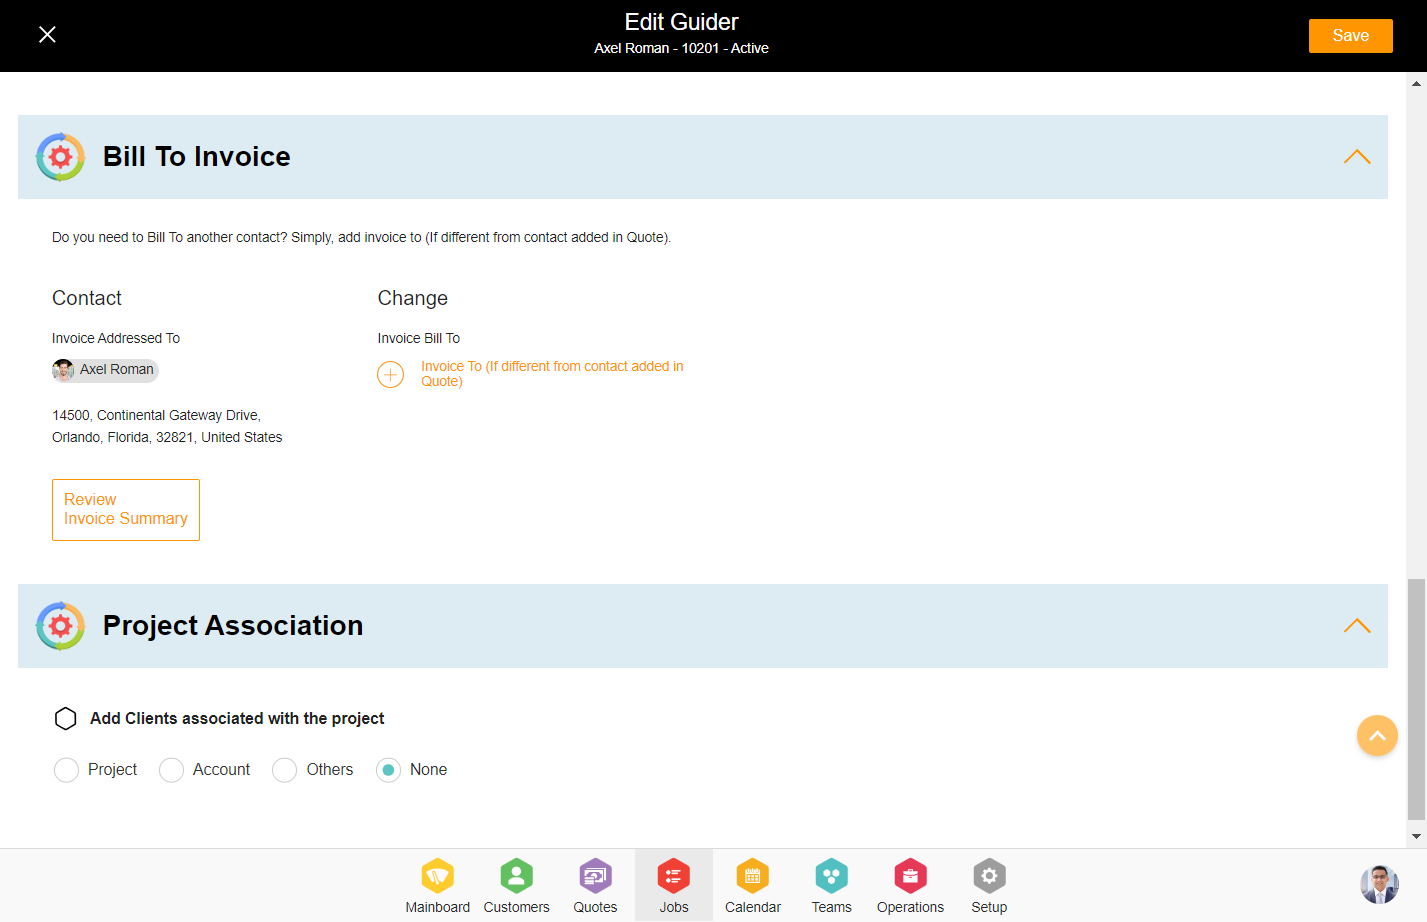Click the vertical scrollbar thumb
Viewport: 1427px width, 922px height.
click(x=1417, y=698)
